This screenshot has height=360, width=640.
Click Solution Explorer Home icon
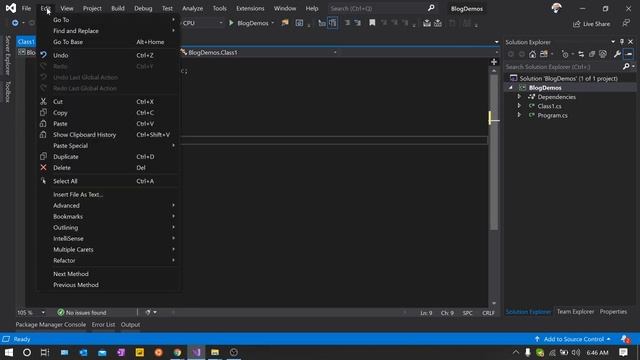532,54
